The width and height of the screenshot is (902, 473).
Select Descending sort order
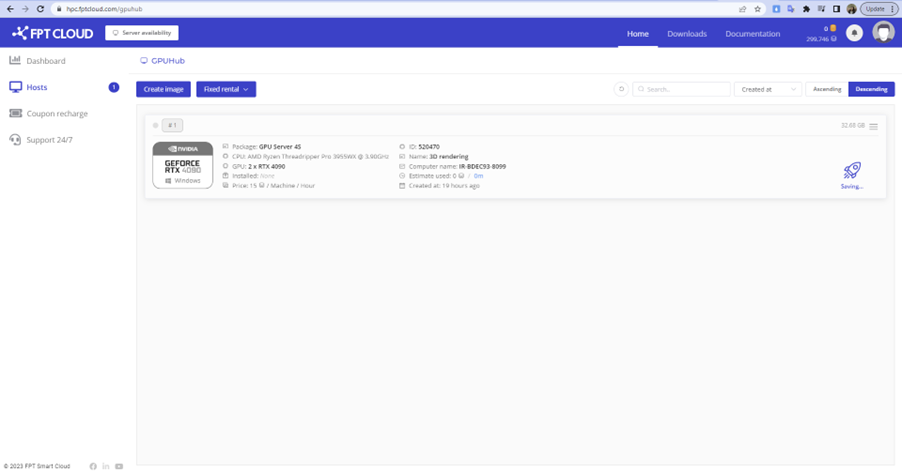(871, 89)
